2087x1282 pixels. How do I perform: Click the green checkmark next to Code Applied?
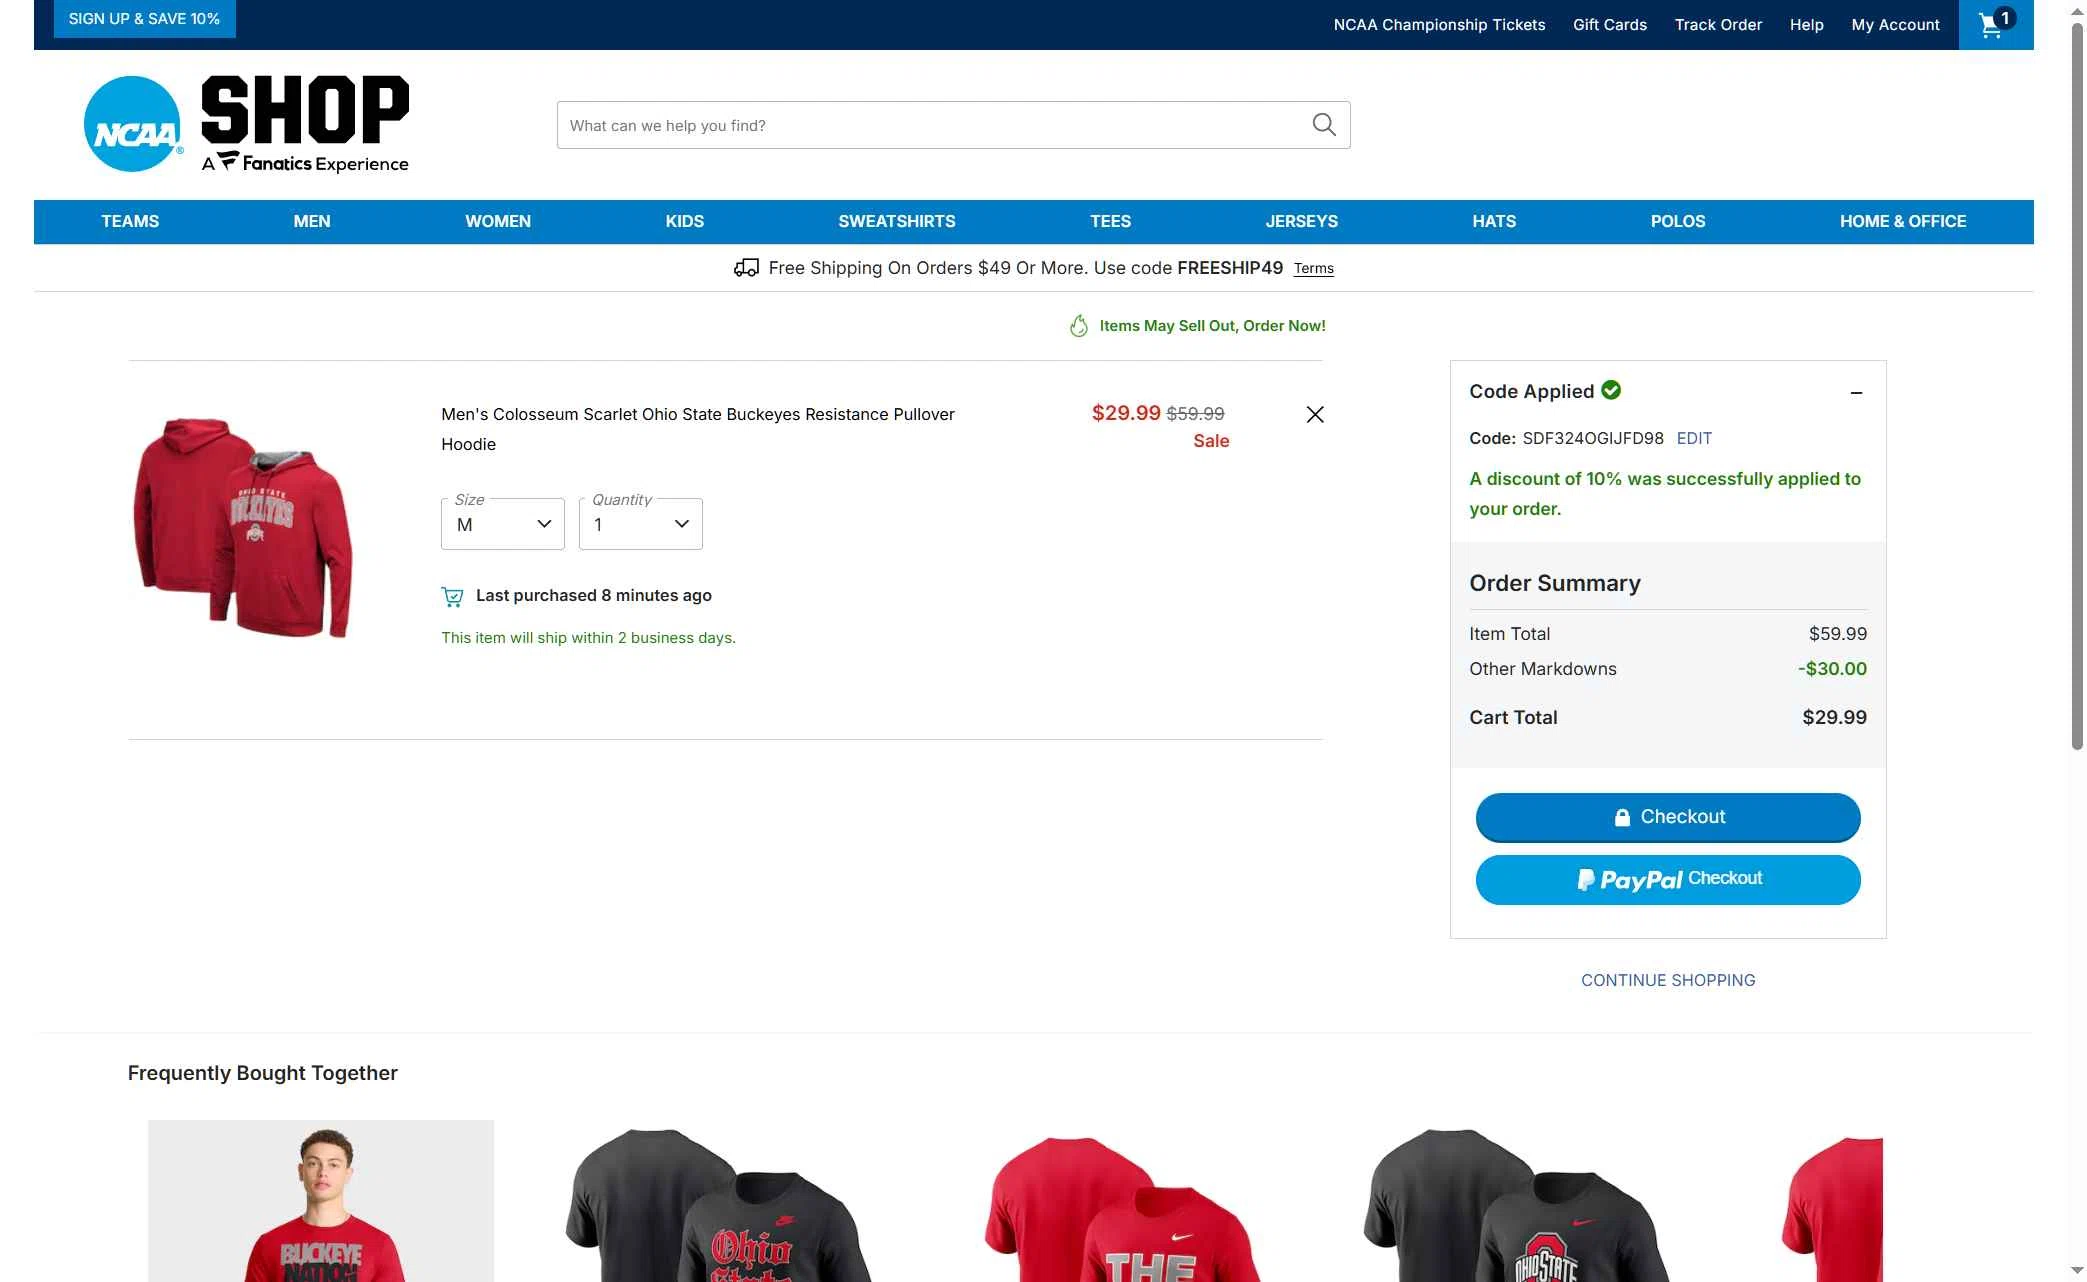pyautogui.click(x=1610, y=390)
